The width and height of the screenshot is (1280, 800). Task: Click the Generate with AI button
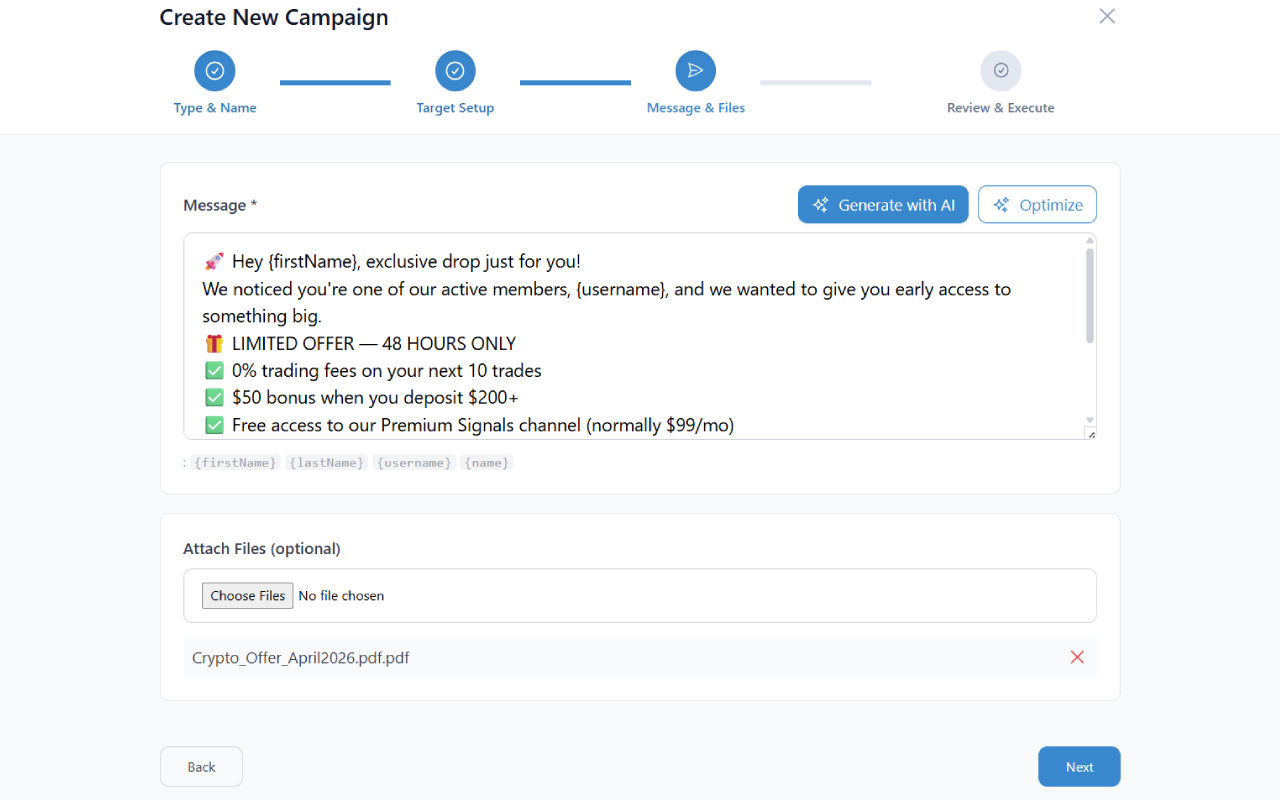883,205
